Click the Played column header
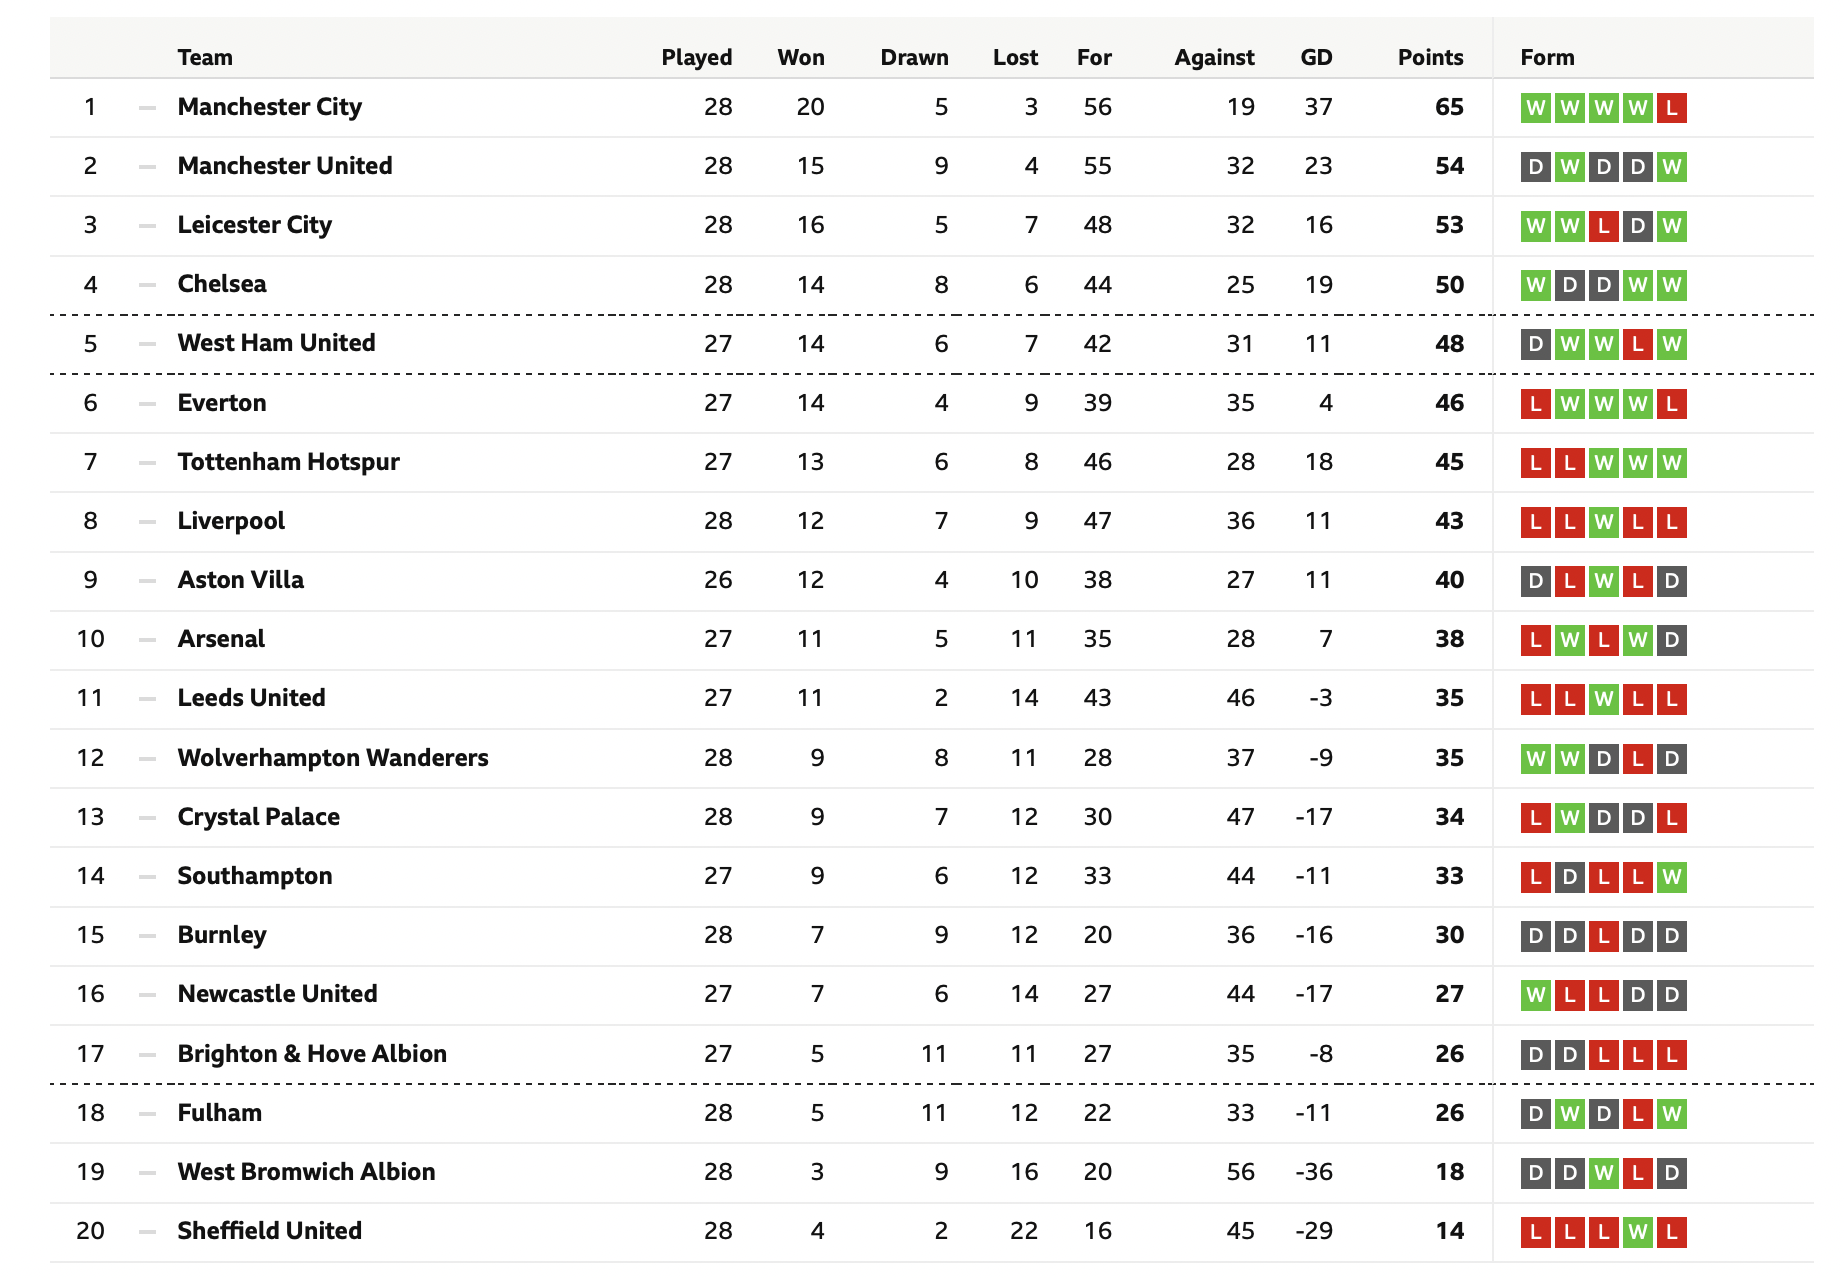 coord(696,57)
